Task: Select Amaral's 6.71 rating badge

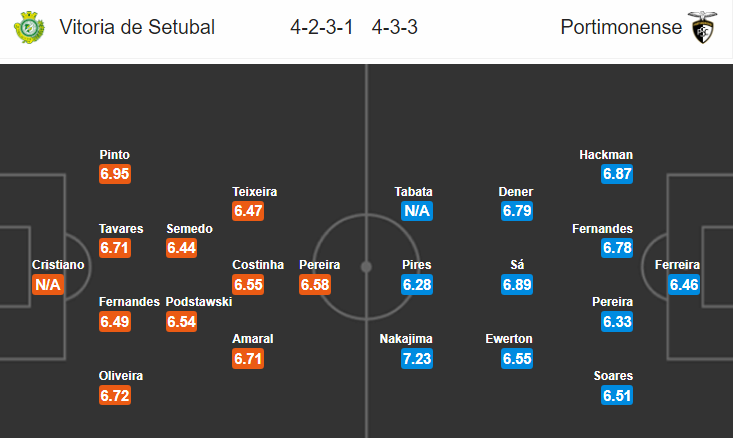Action: point(248,359)
